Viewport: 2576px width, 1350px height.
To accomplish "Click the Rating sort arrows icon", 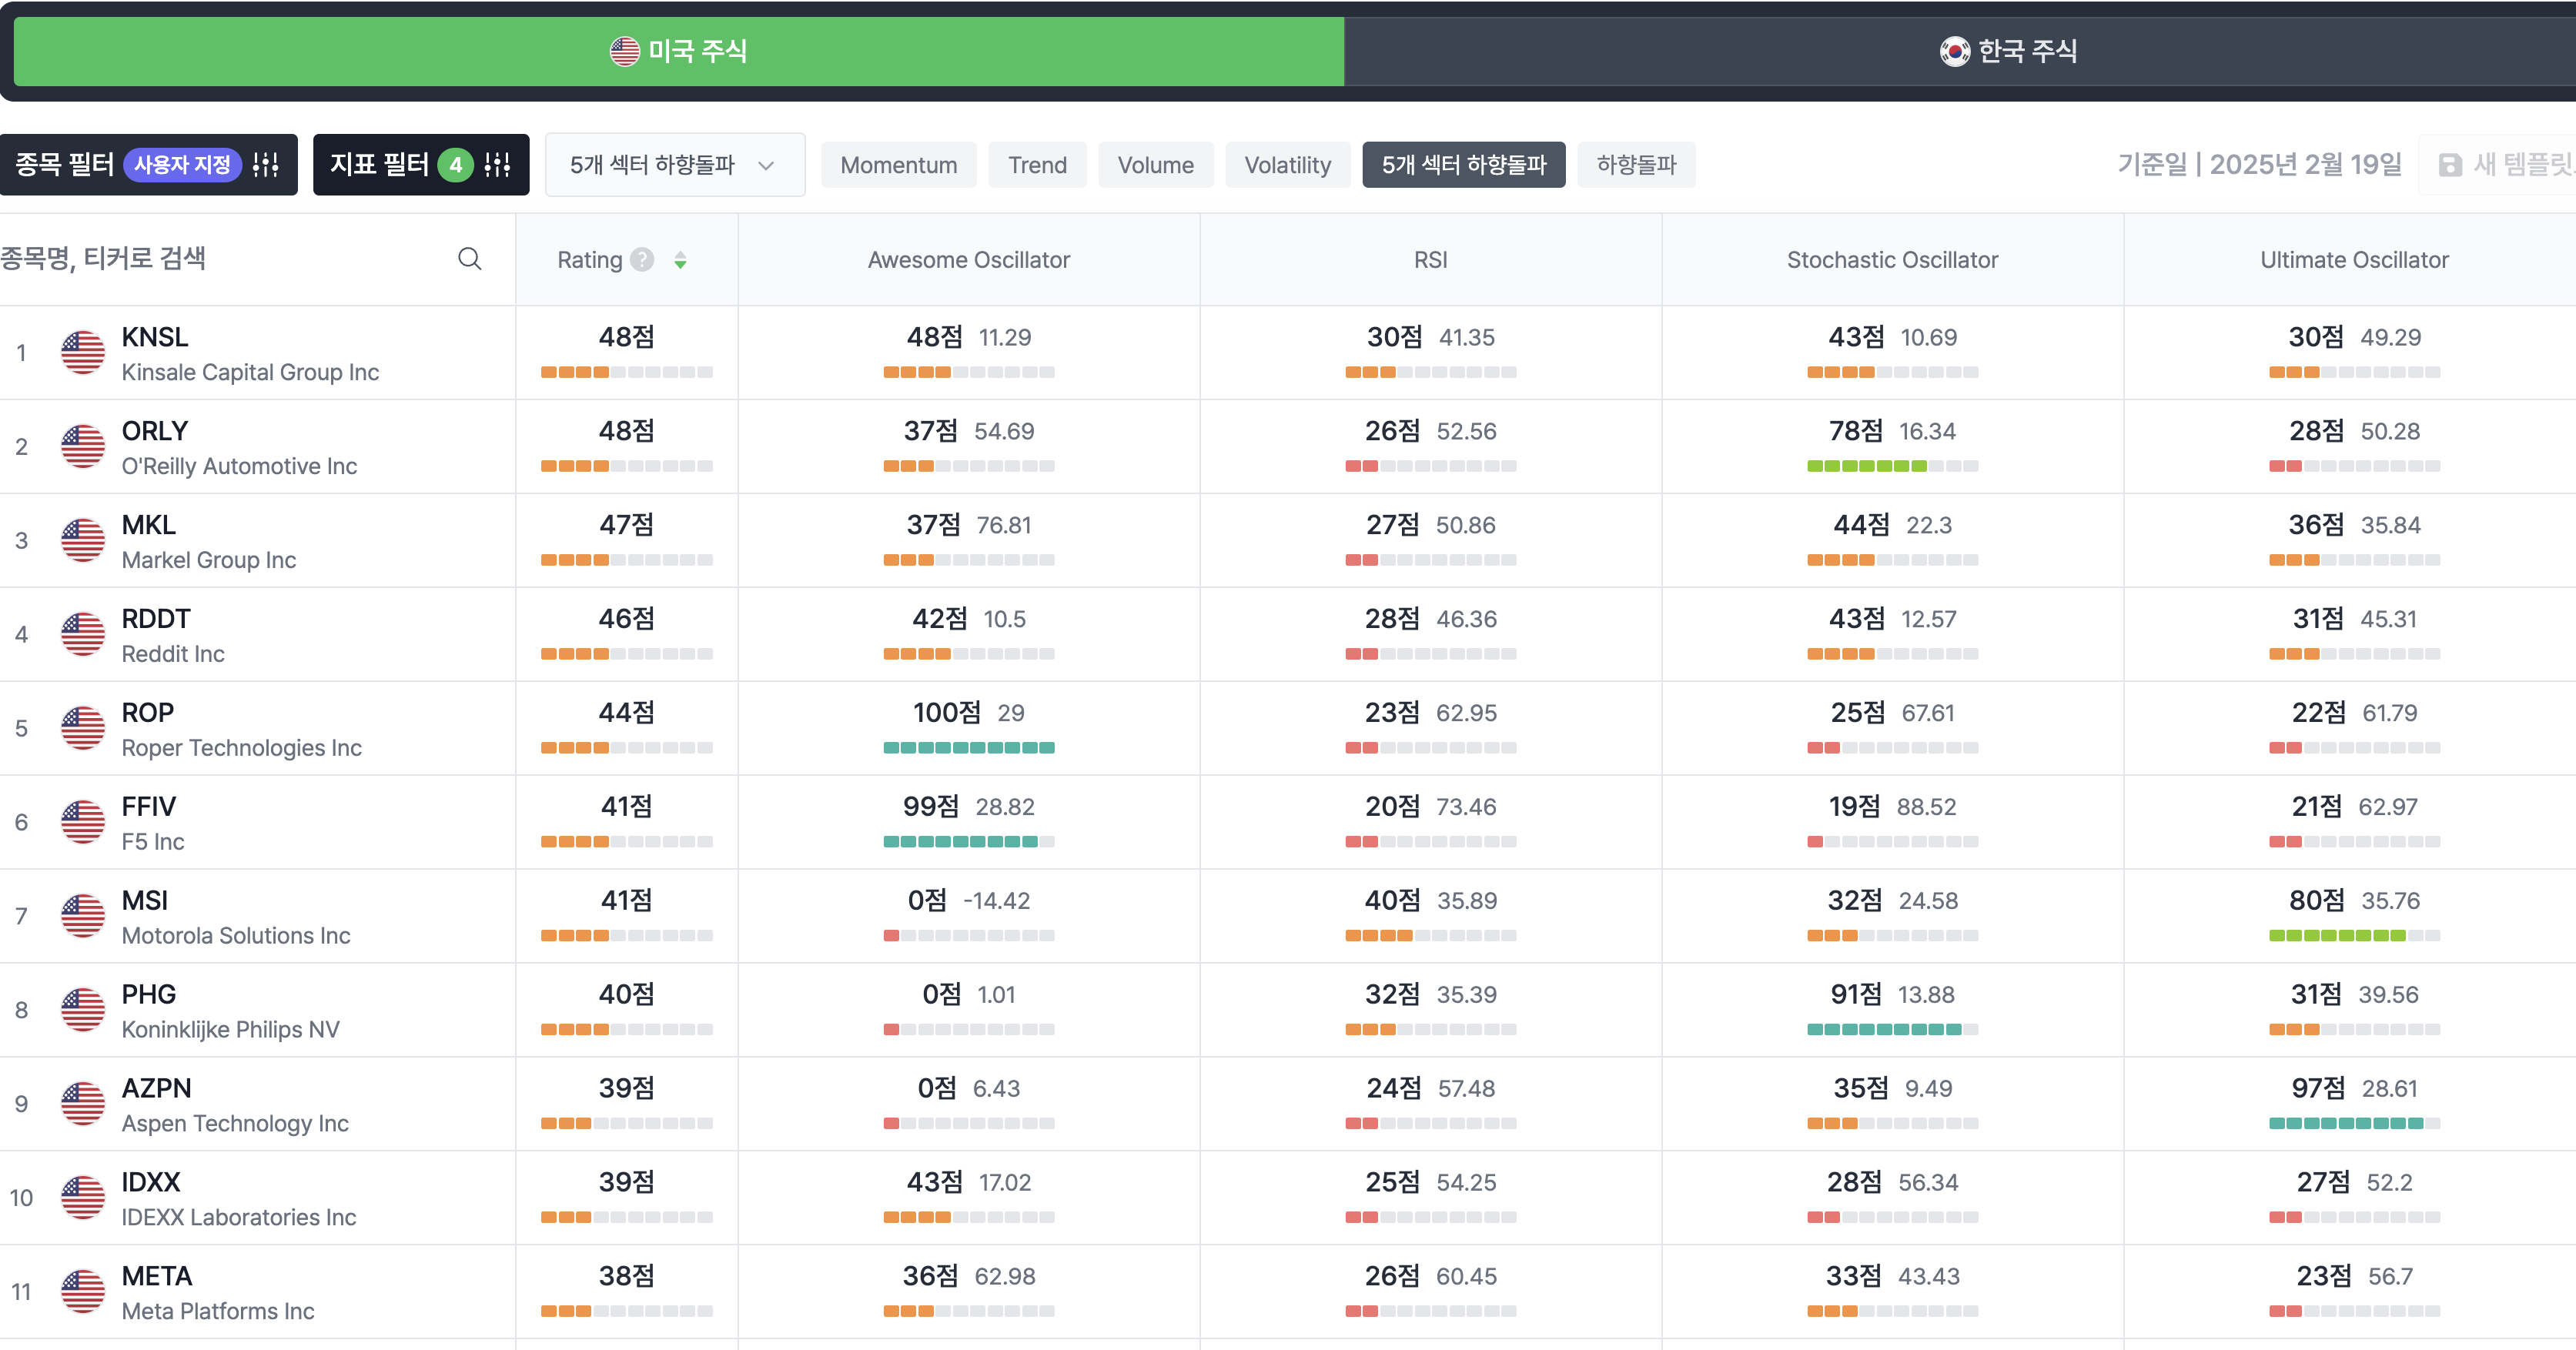I will point(680,260).
